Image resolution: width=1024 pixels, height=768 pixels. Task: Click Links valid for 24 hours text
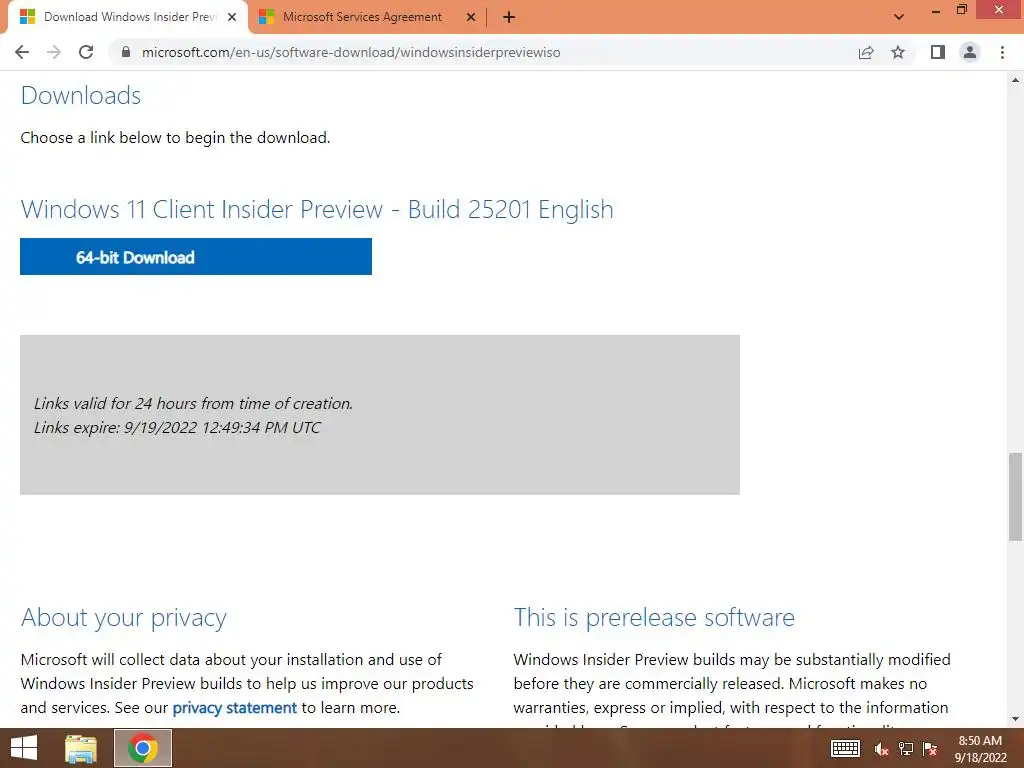pyautogui.click(x=193, y=404)
